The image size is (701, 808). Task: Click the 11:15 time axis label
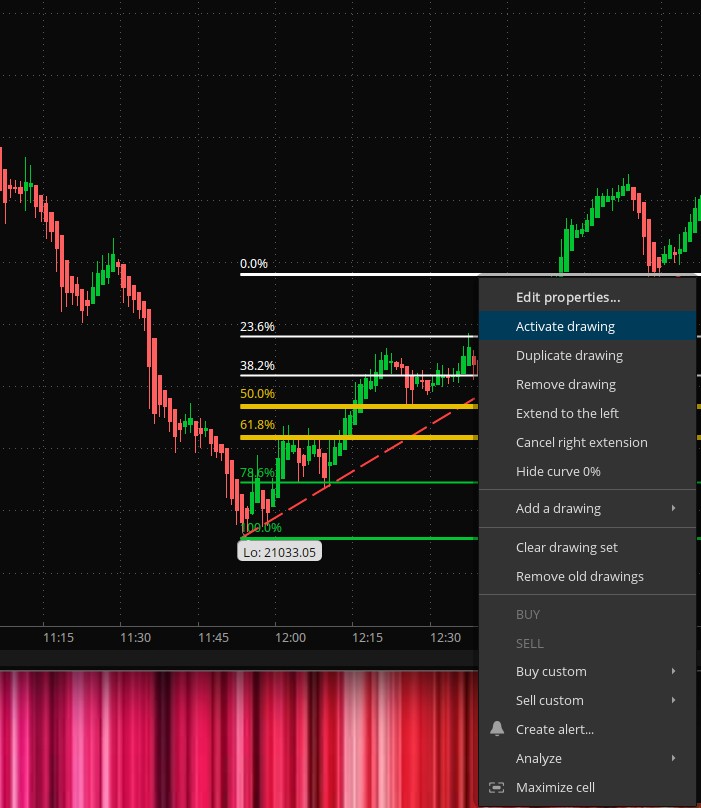[58, 638]
